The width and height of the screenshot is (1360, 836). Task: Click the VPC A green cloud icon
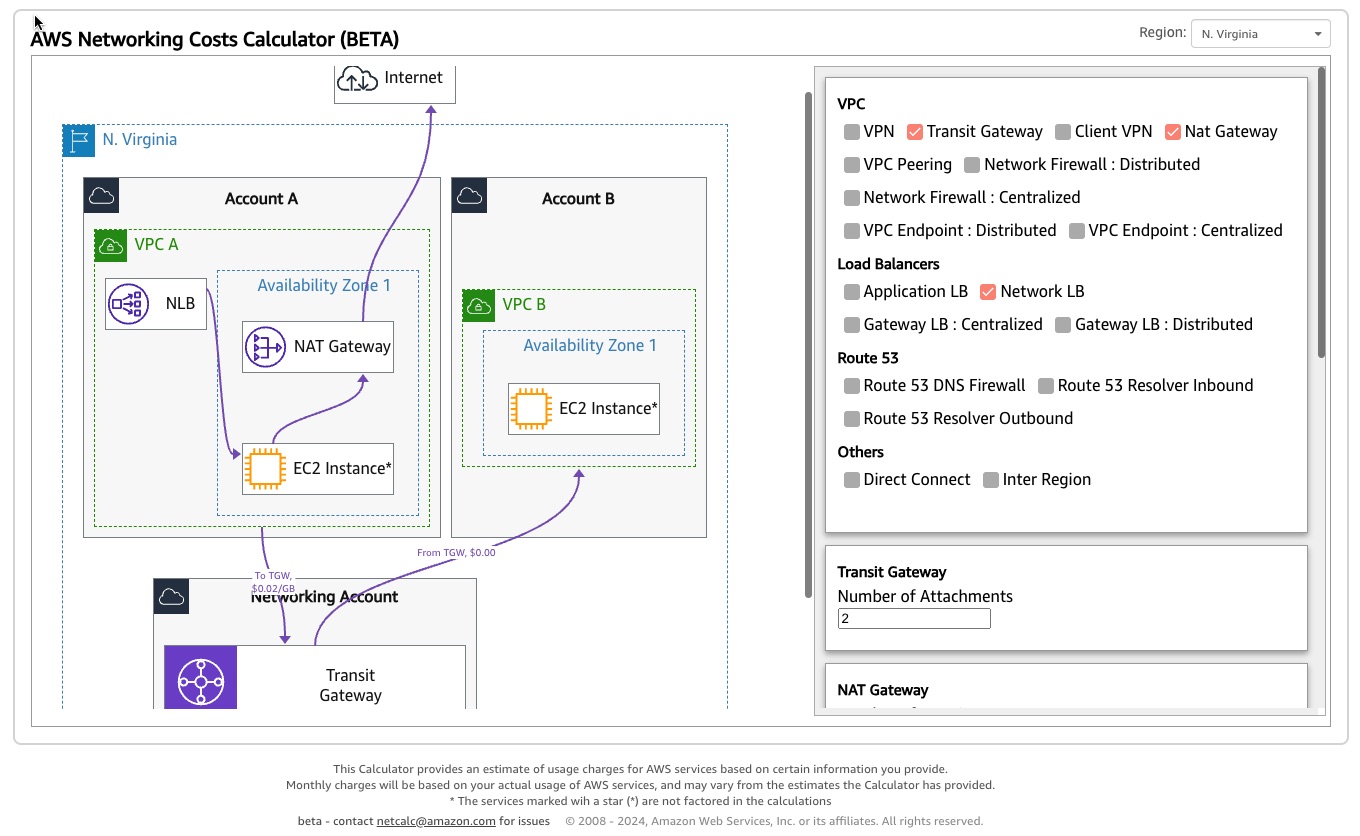coord(111,245)
